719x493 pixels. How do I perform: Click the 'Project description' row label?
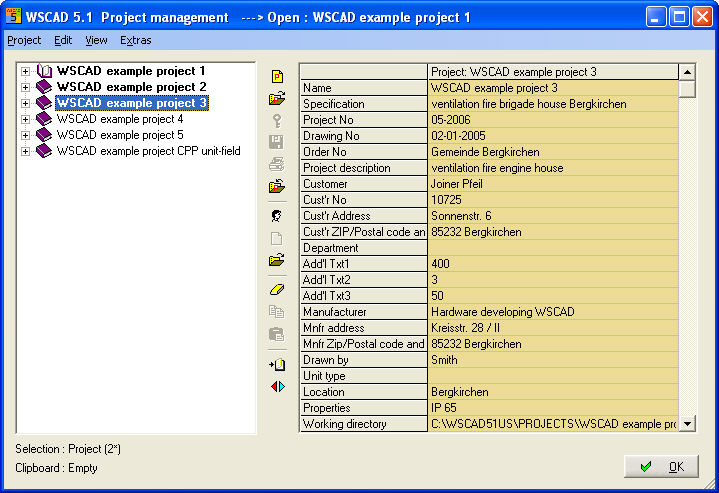pyautogui.click(x=347, y=168)
